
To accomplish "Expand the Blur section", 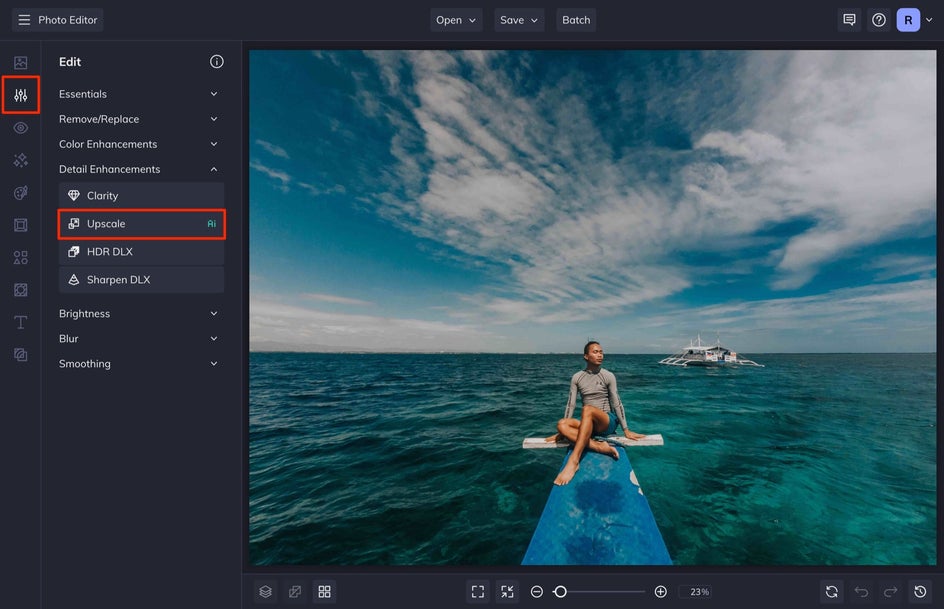I will point(141,339).
